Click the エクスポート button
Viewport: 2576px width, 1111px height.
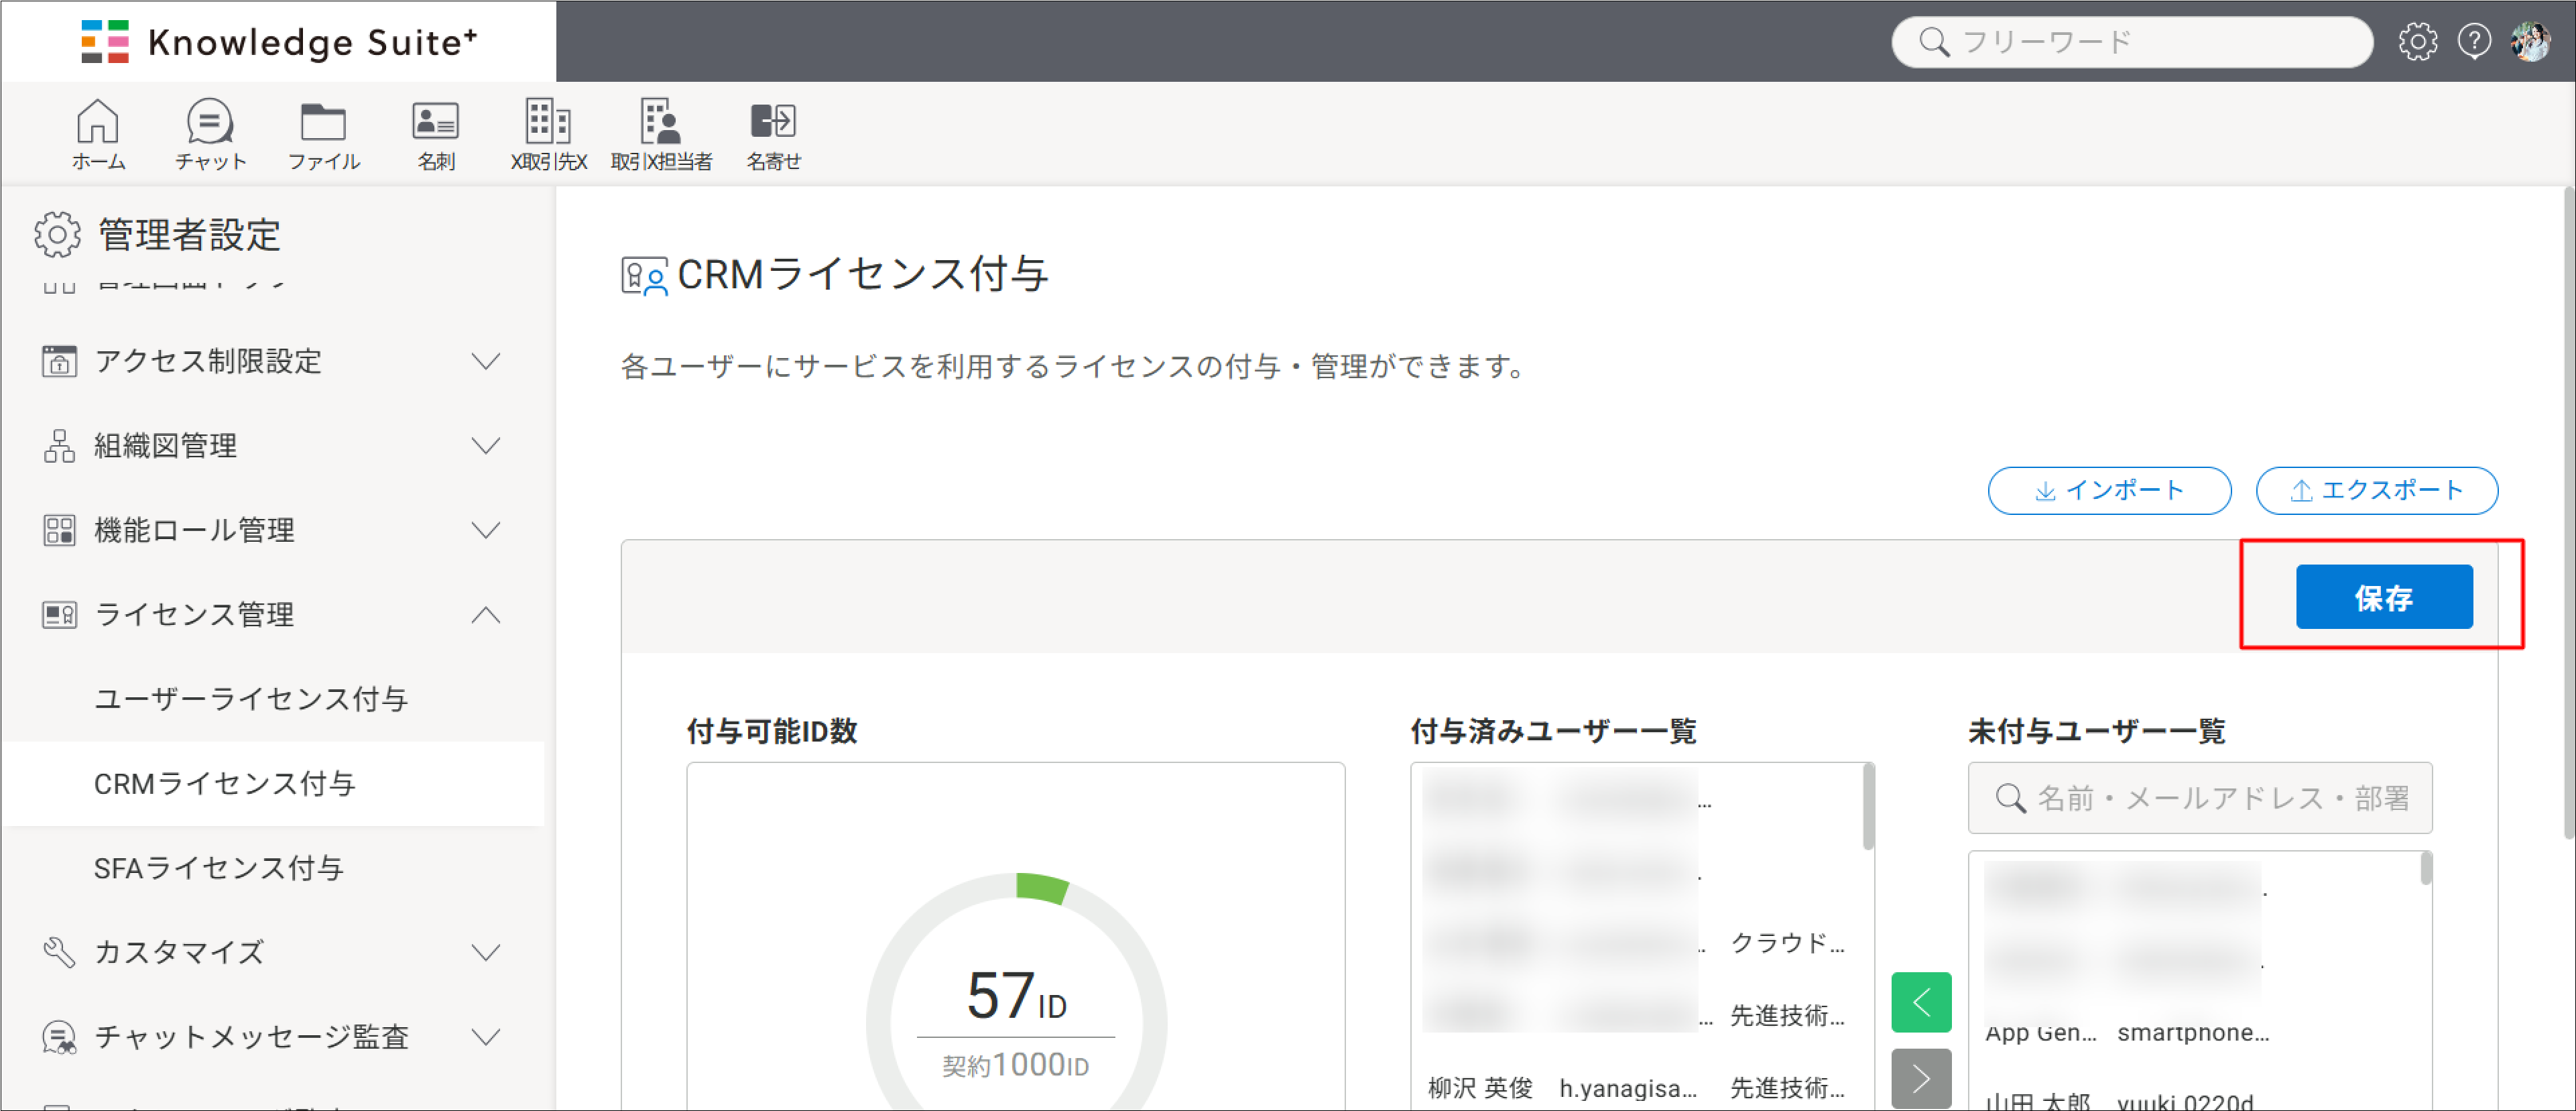click(x=2376, y=491)
